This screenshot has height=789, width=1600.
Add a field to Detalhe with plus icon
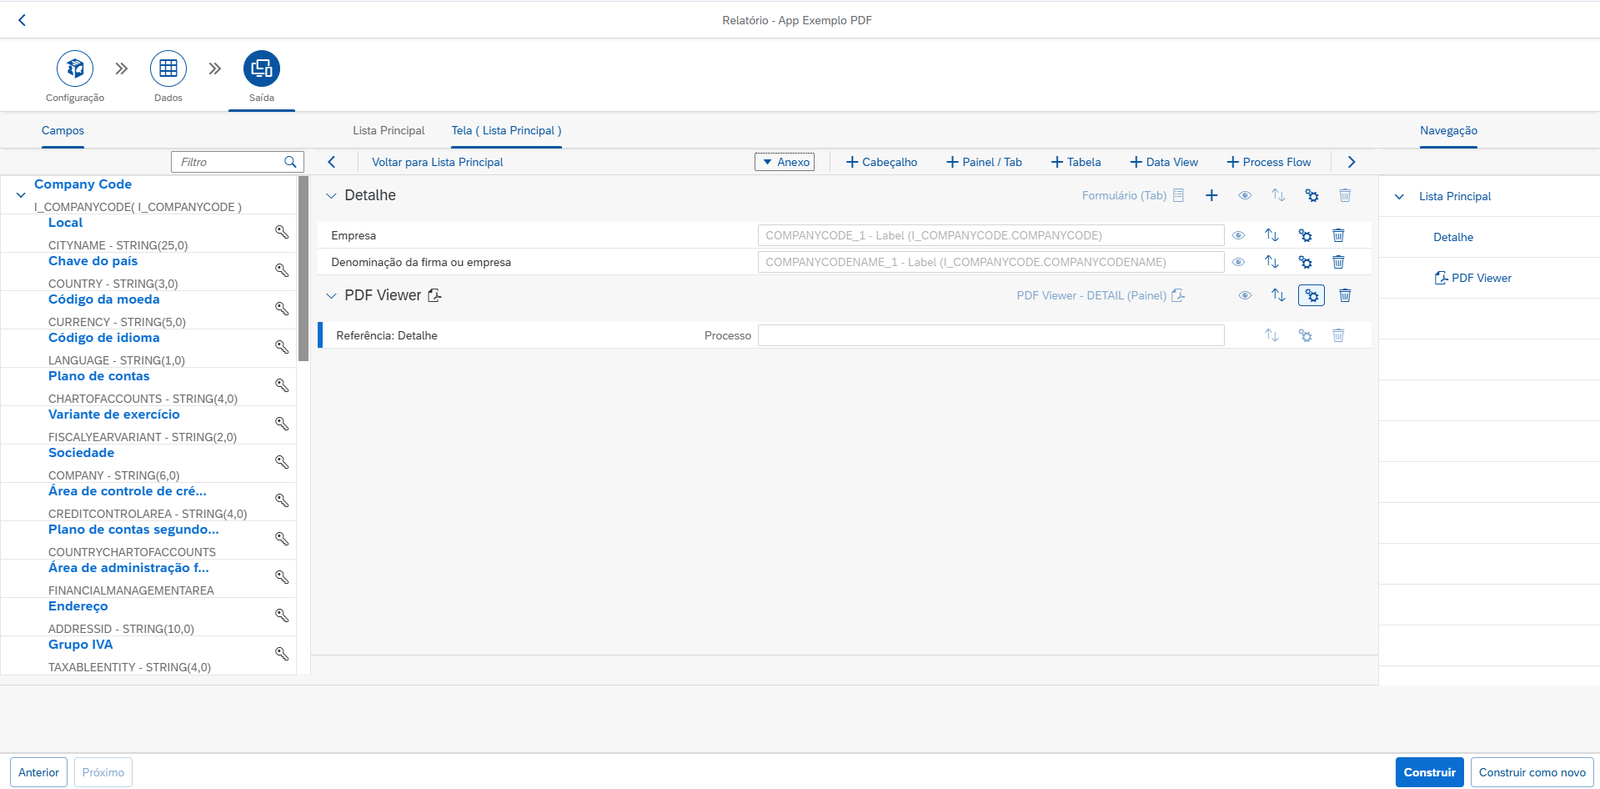(x=1211, y=196)
